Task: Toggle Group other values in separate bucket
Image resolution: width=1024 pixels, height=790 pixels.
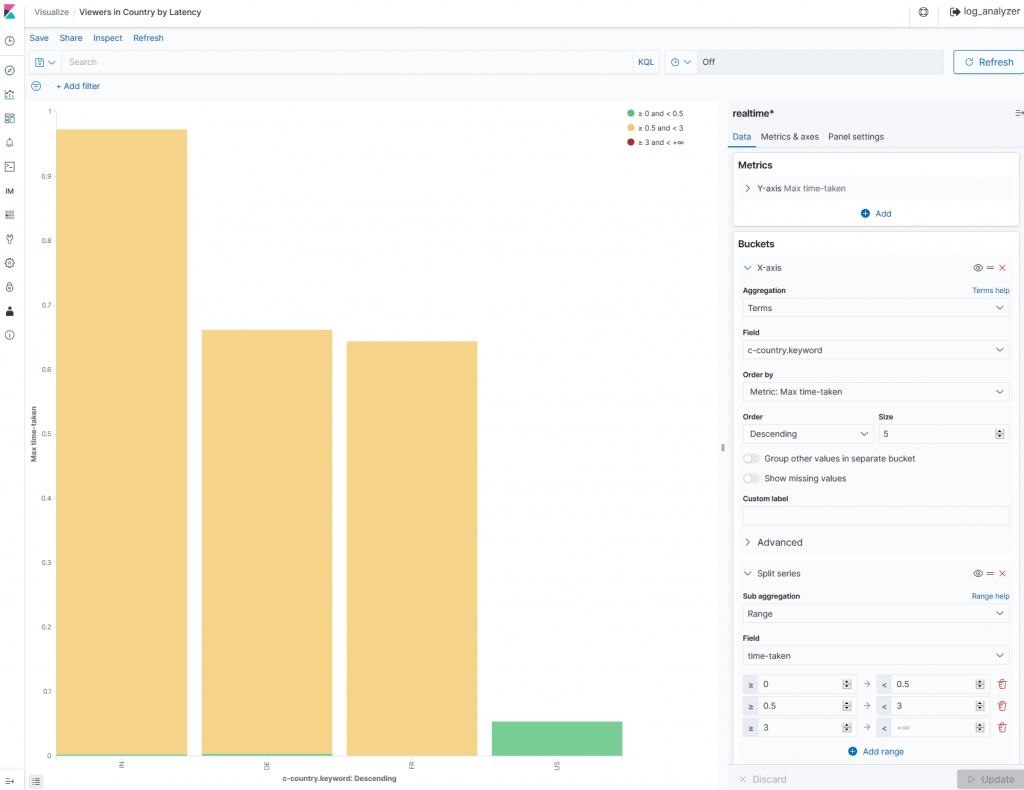Action: click(751, 458)
